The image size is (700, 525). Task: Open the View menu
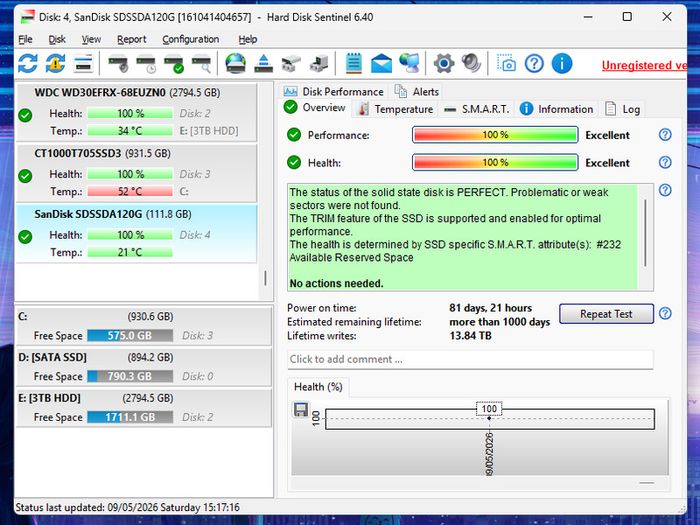tap(91, 39)
